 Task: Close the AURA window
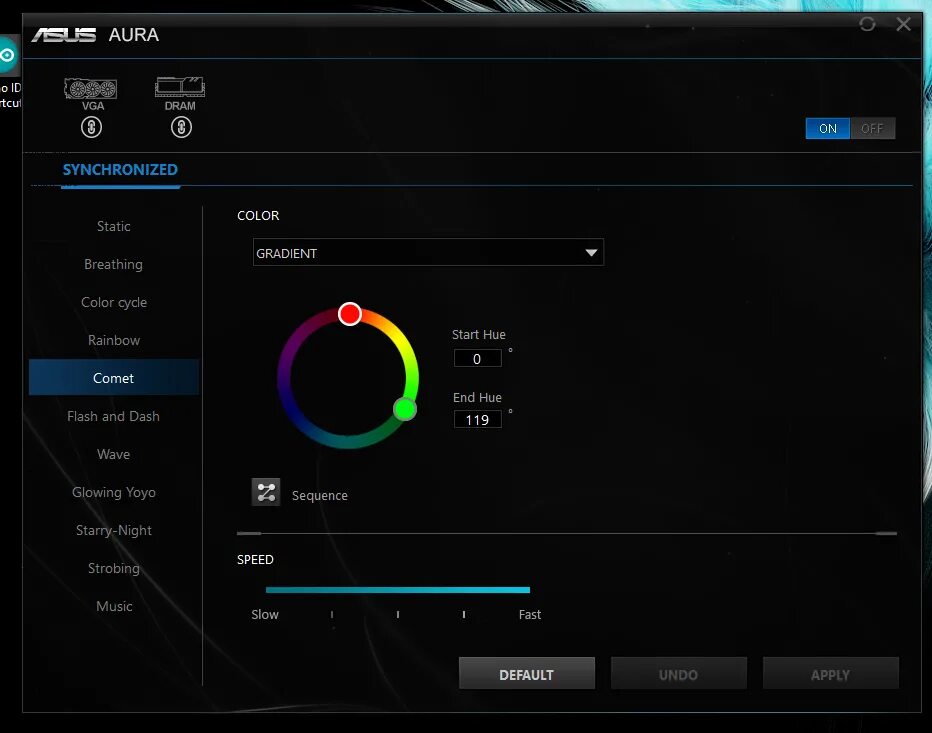click(903, 24)
